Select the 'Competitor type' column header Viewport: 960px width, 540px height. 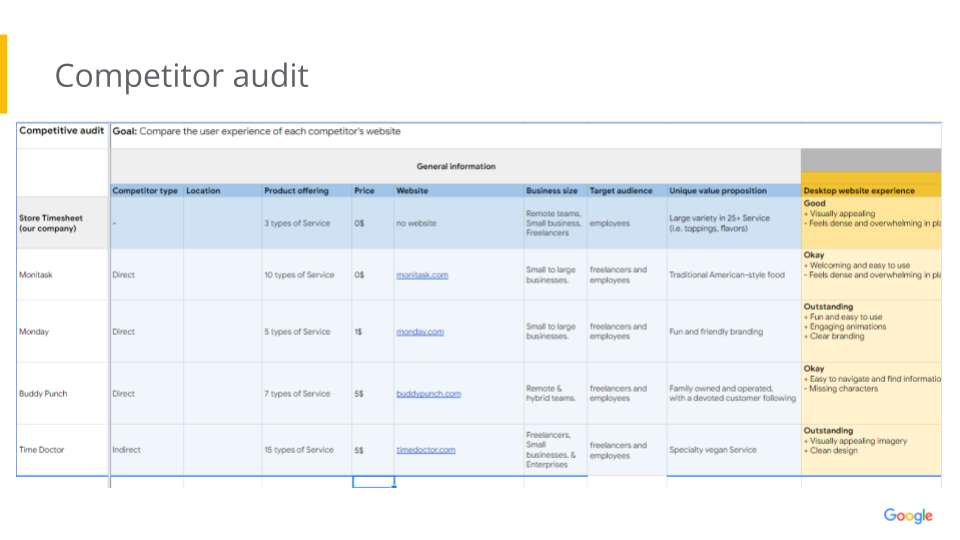145,190
